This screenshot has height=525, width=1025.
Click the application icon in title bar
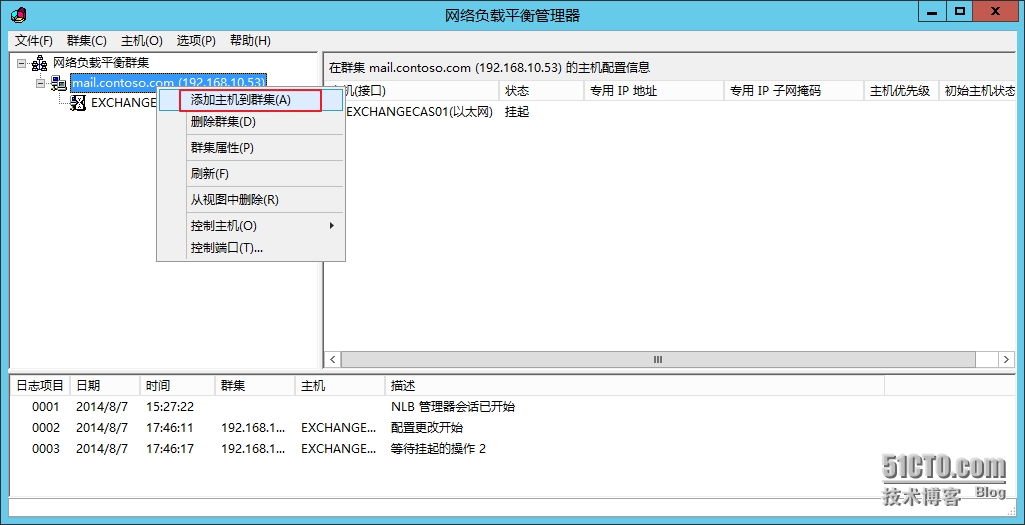(x=20, y=14)
